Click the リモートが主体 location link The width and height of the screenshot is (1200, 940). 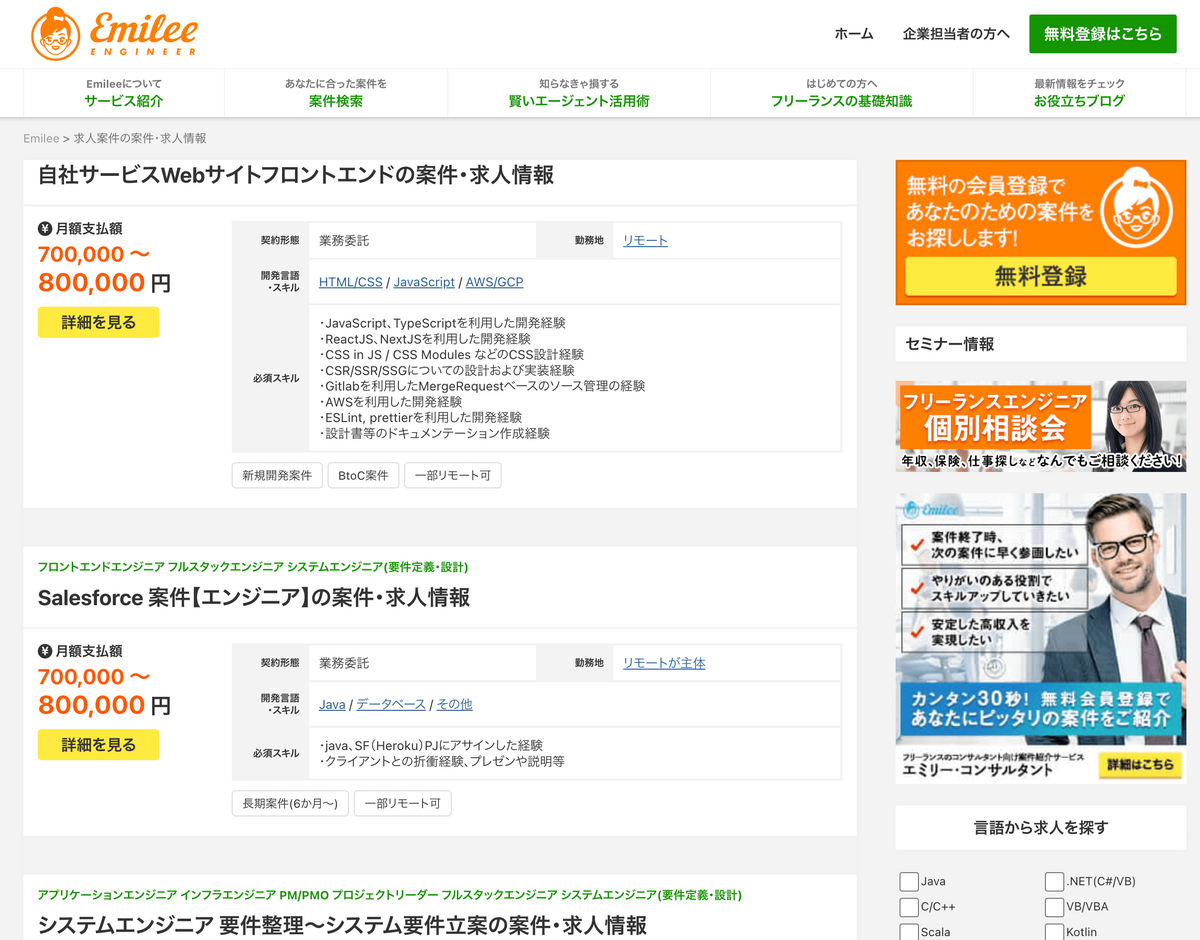[x=664, y=662]
